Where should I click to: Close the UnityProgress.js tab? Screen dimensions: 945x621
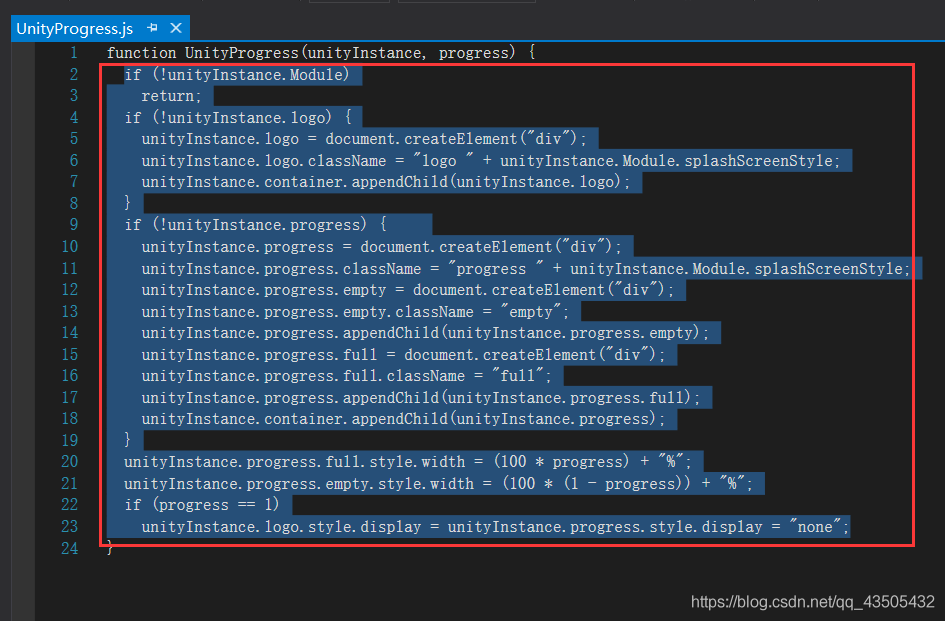point(176,28)
